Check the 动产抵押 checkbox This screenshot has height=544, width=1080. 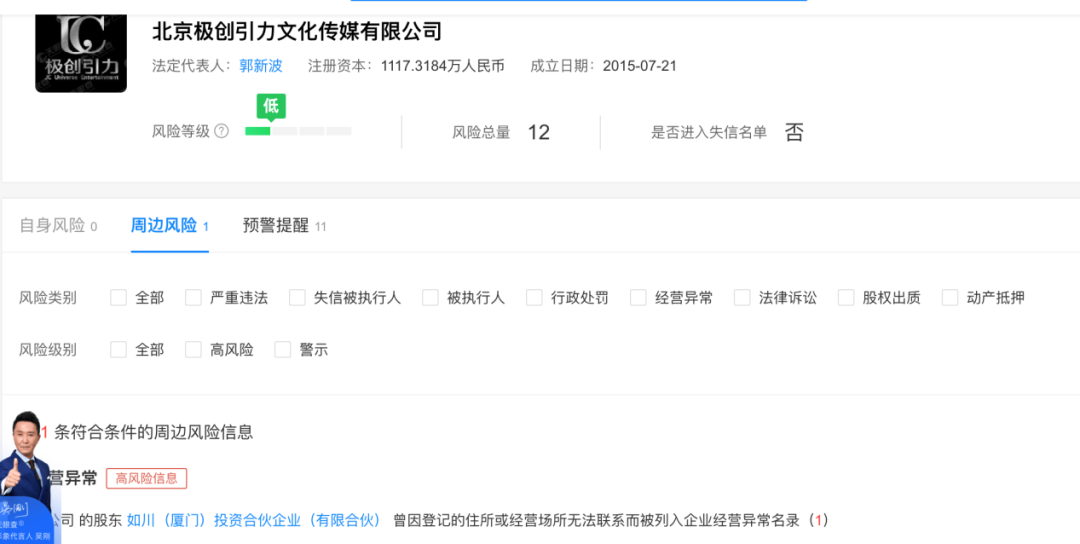click(951, 297)
